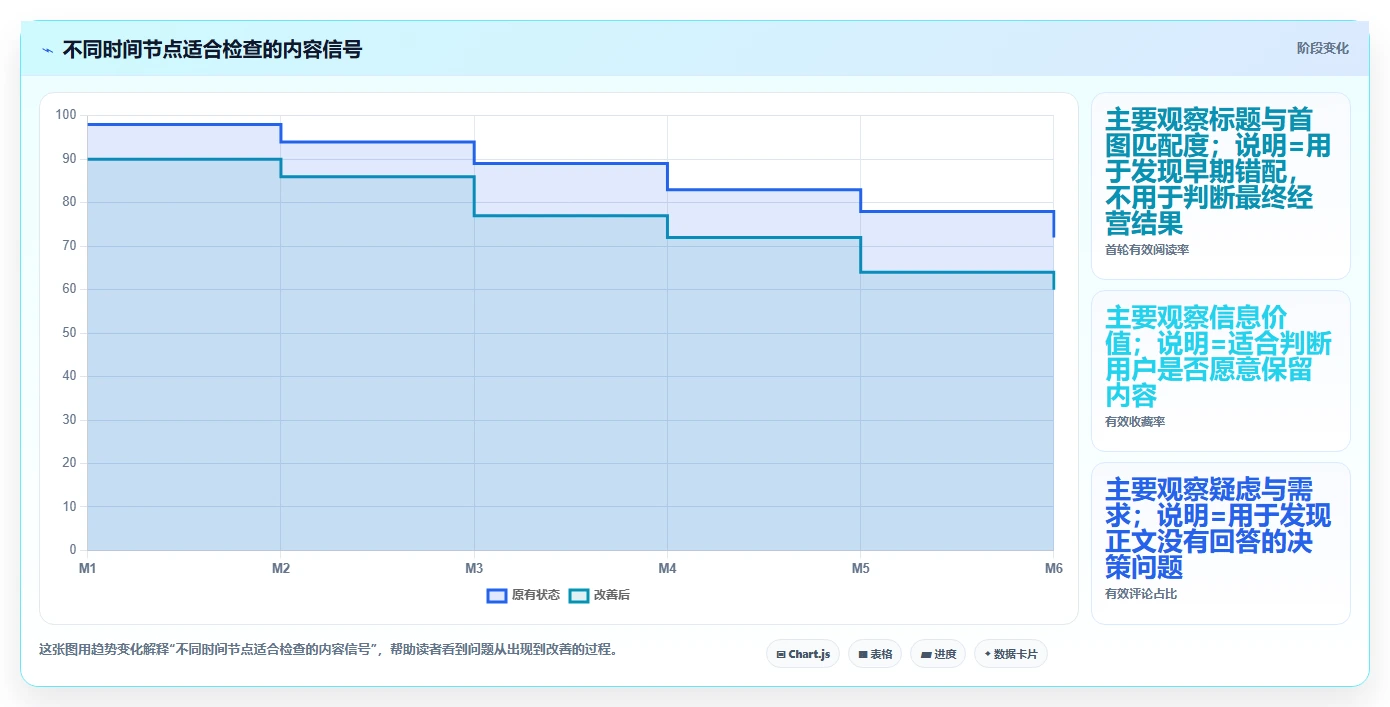The height and width of the screenshot is (707, 1390).
Task: Click the 有效收藏率 card label
Action: 1135,422
